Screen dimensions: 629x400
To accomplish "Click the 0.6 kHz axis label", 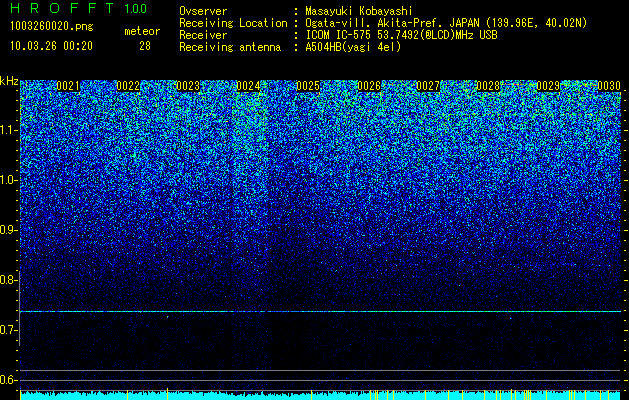I will coord(7,380).
